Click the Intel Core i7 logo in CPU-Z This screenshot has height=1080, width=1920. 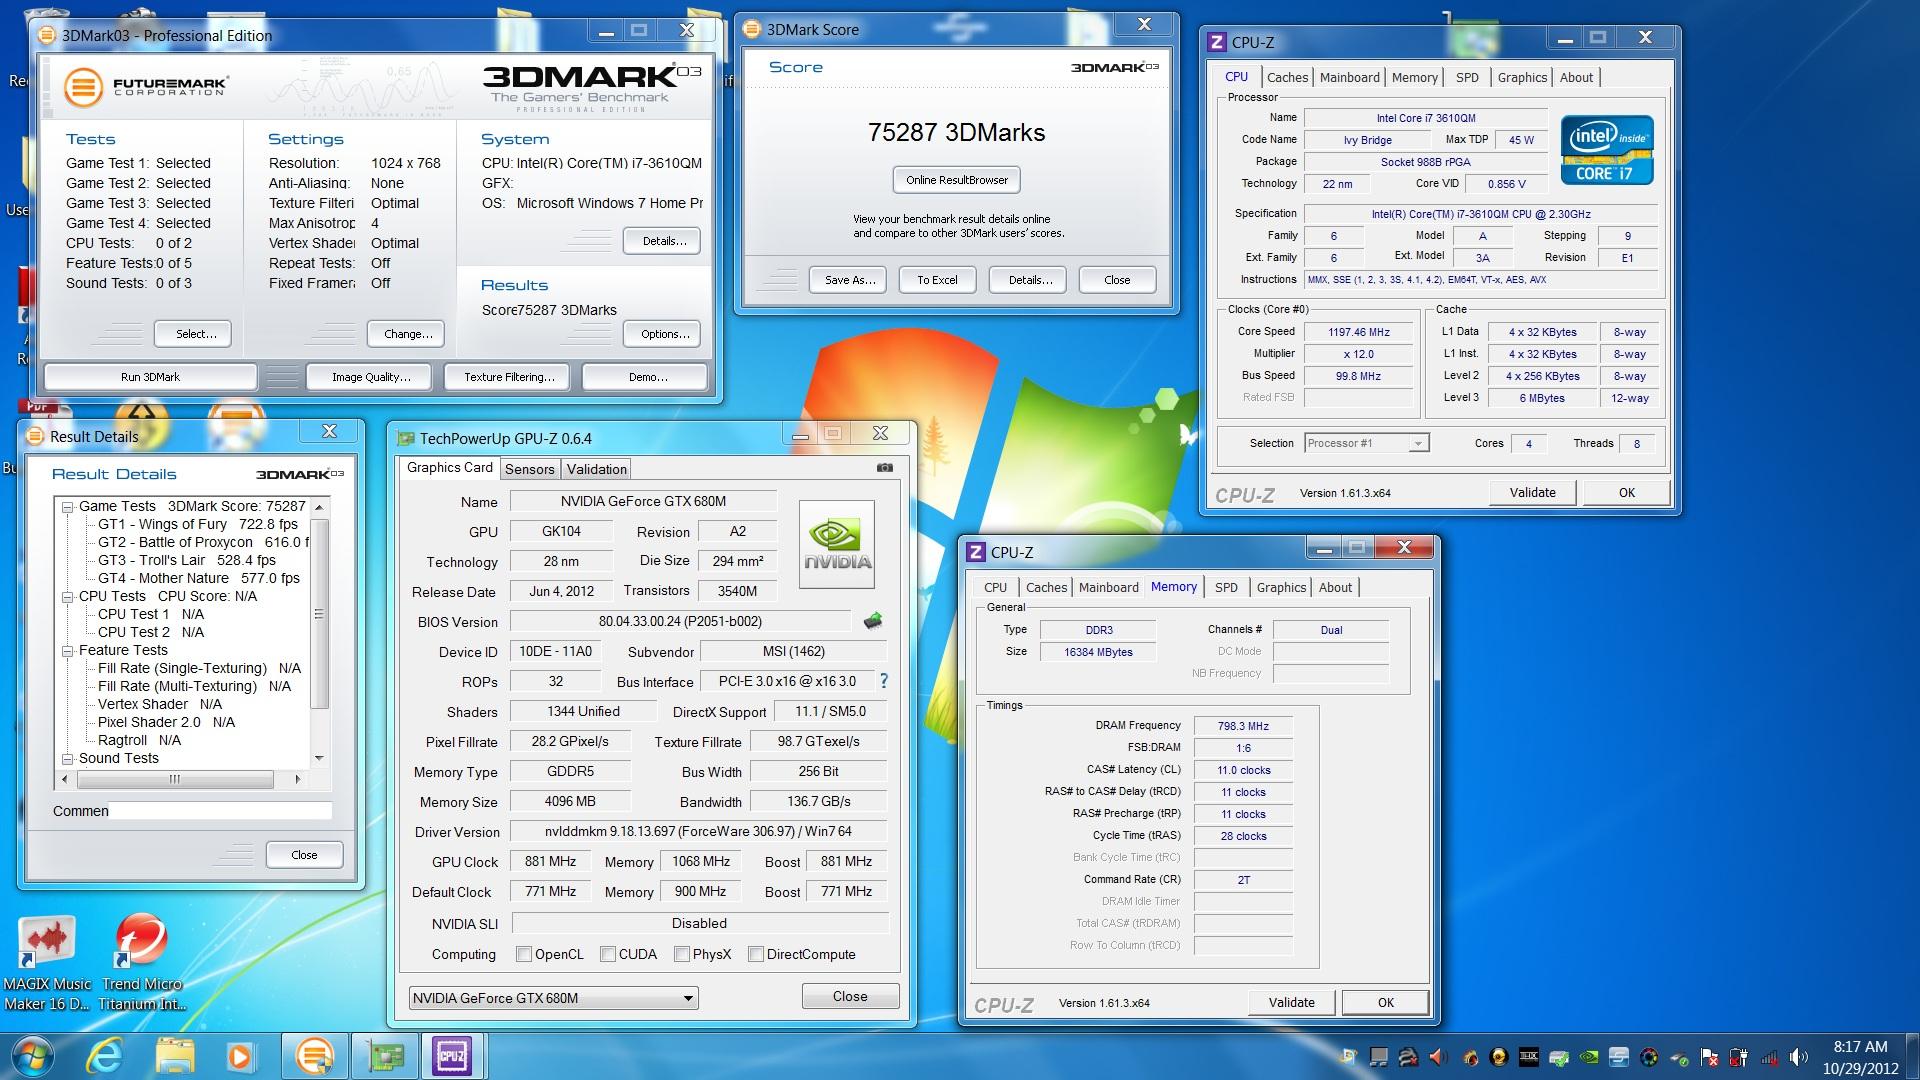[x=1607, y=151]
